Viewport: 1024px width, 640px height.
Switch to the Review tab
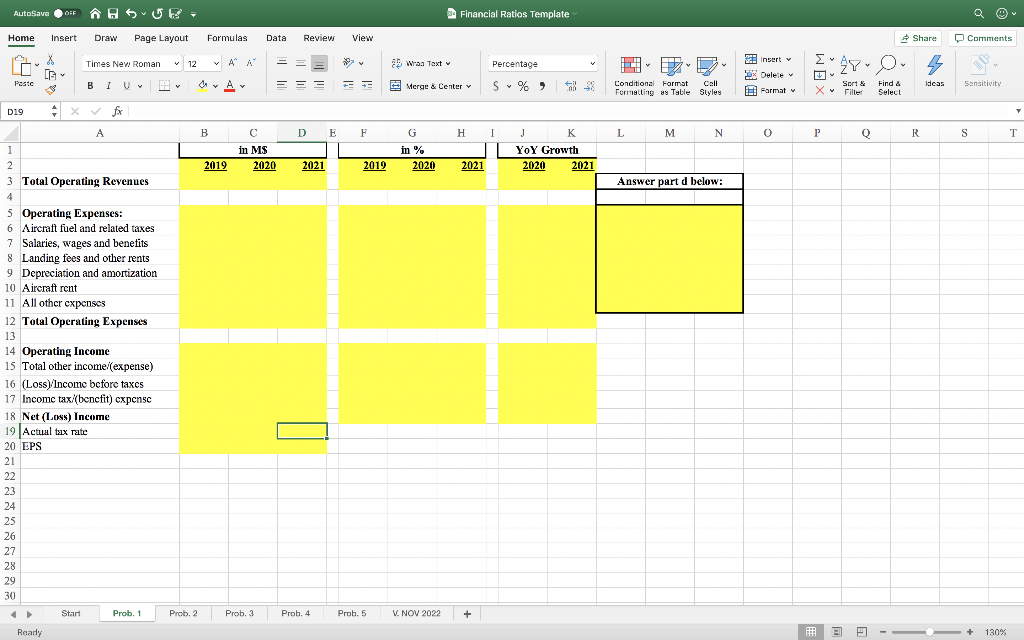319,38
